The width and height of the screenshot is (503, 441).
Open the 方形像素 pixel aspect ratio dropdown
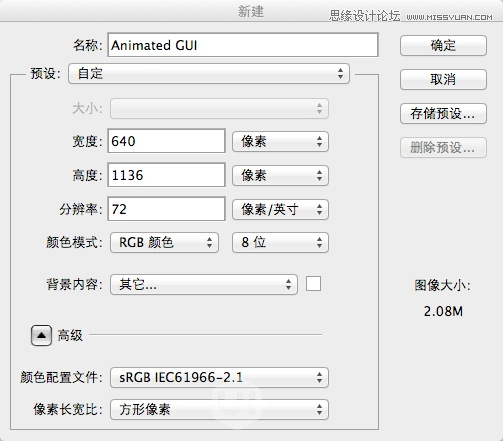[x=219, y=410]
